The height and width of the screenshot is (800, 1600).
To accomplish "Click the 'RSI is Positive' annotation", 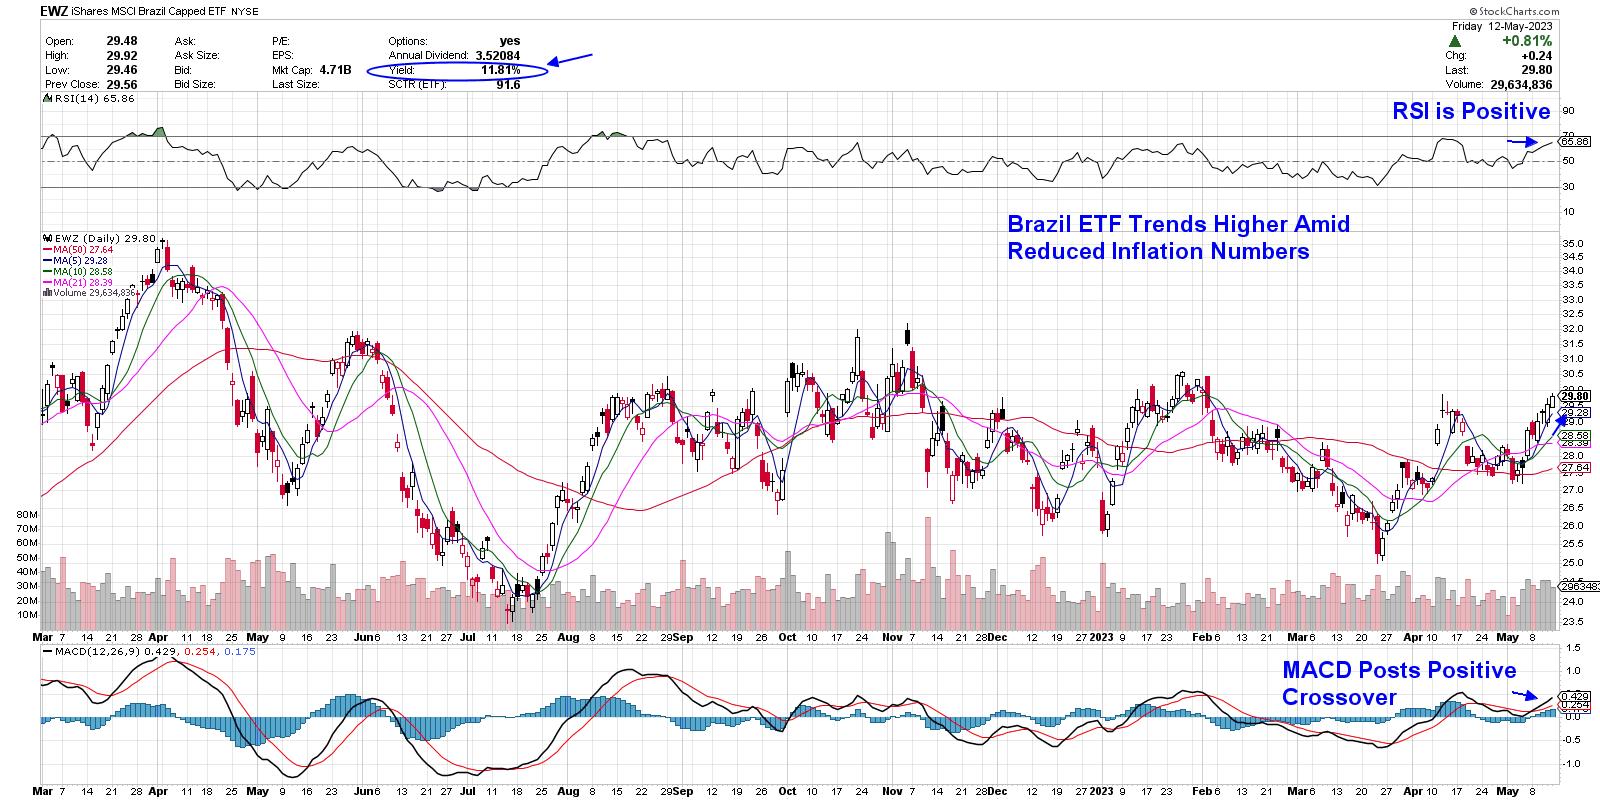I will [x=1471, y=111].
